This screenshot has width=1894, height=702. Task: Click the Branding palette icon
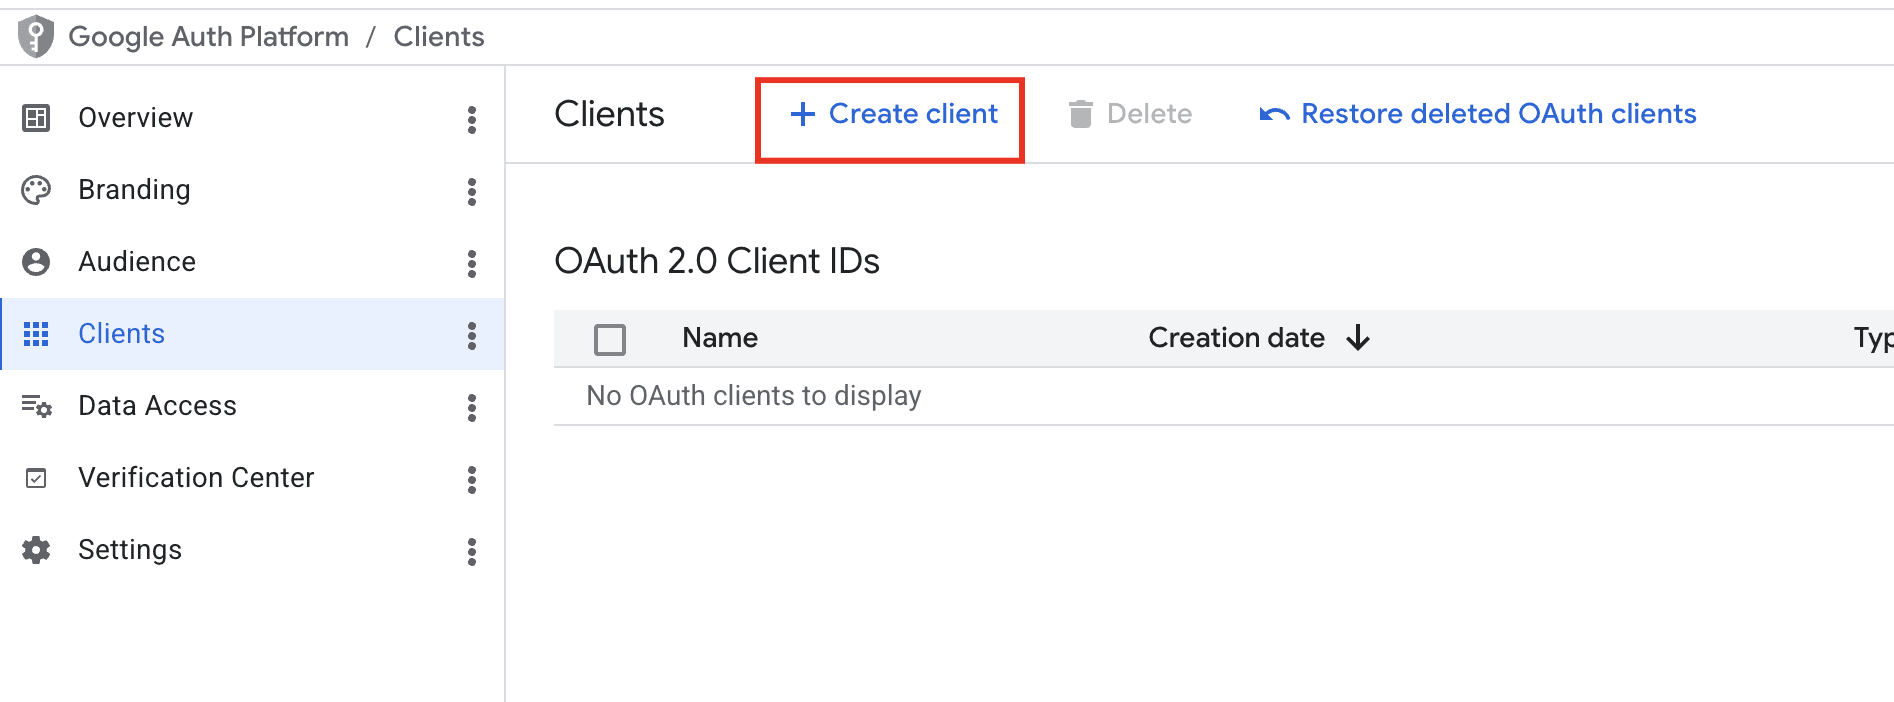pyautogui.click(x=36, y=190)
